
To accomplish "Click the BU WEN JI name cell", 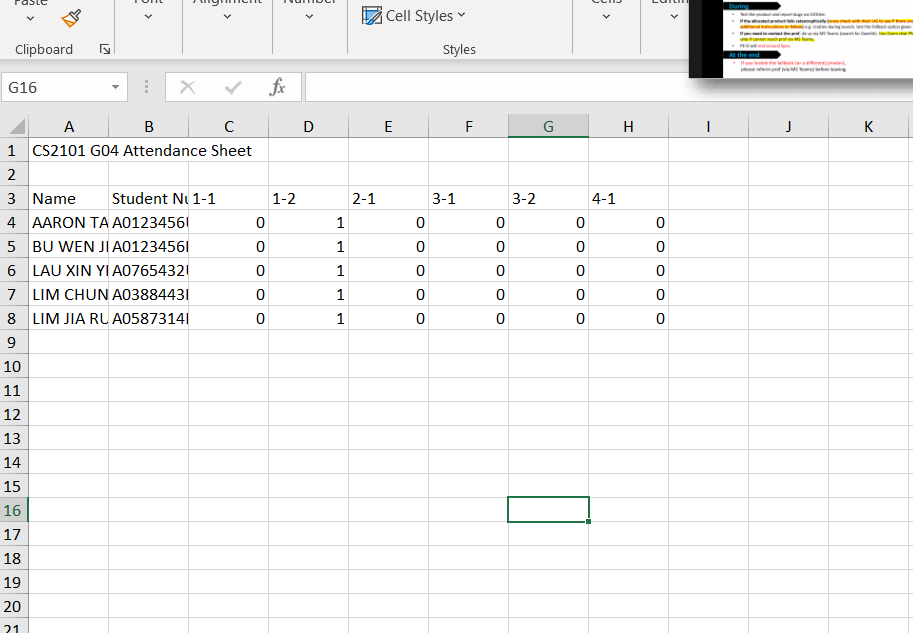I will coord(69,246).
